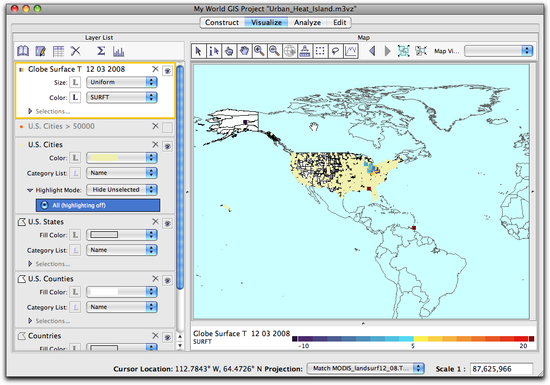The width and height of the screenshot is (550, 385).
Task: Activate the hand pan tool
Action: 244,51
